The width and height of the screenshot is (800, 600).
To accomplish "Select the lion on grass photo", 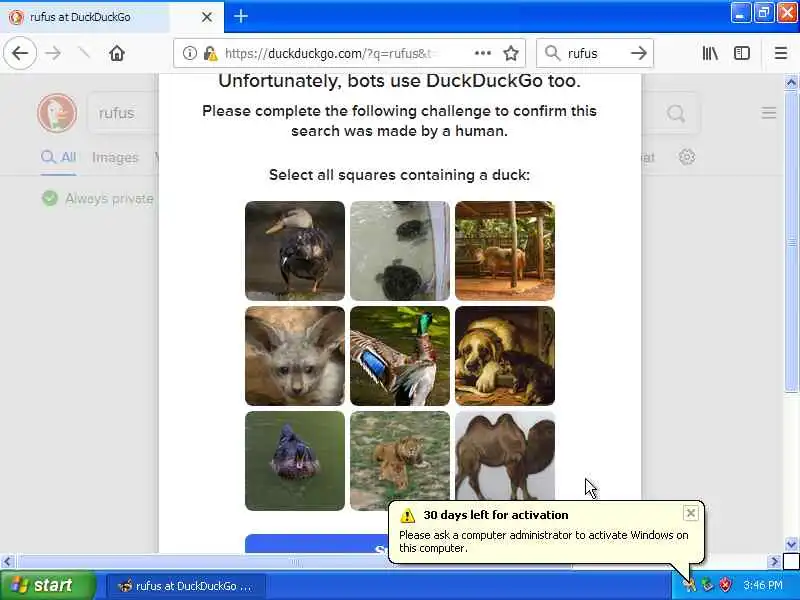I will coord(400,461).
